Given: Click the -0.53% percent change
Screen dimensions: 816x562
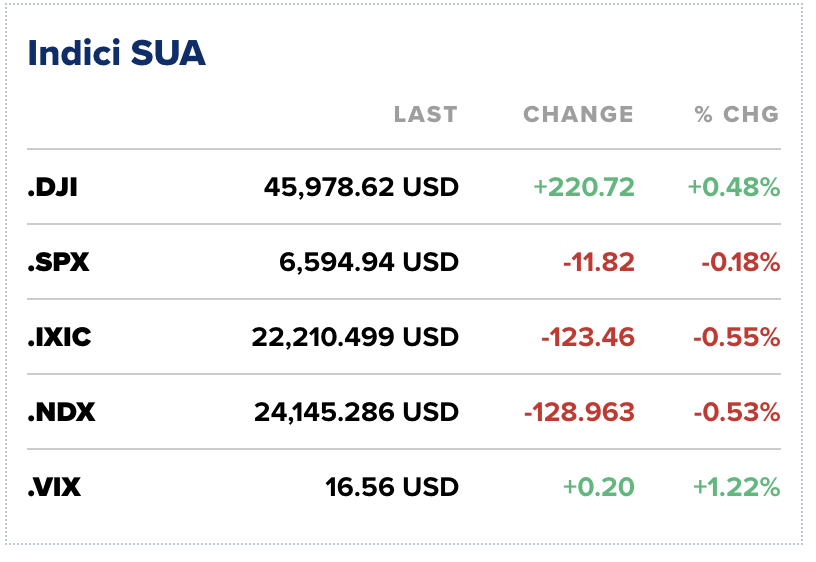Looking at the screenshot, I should tap(738, 412).
